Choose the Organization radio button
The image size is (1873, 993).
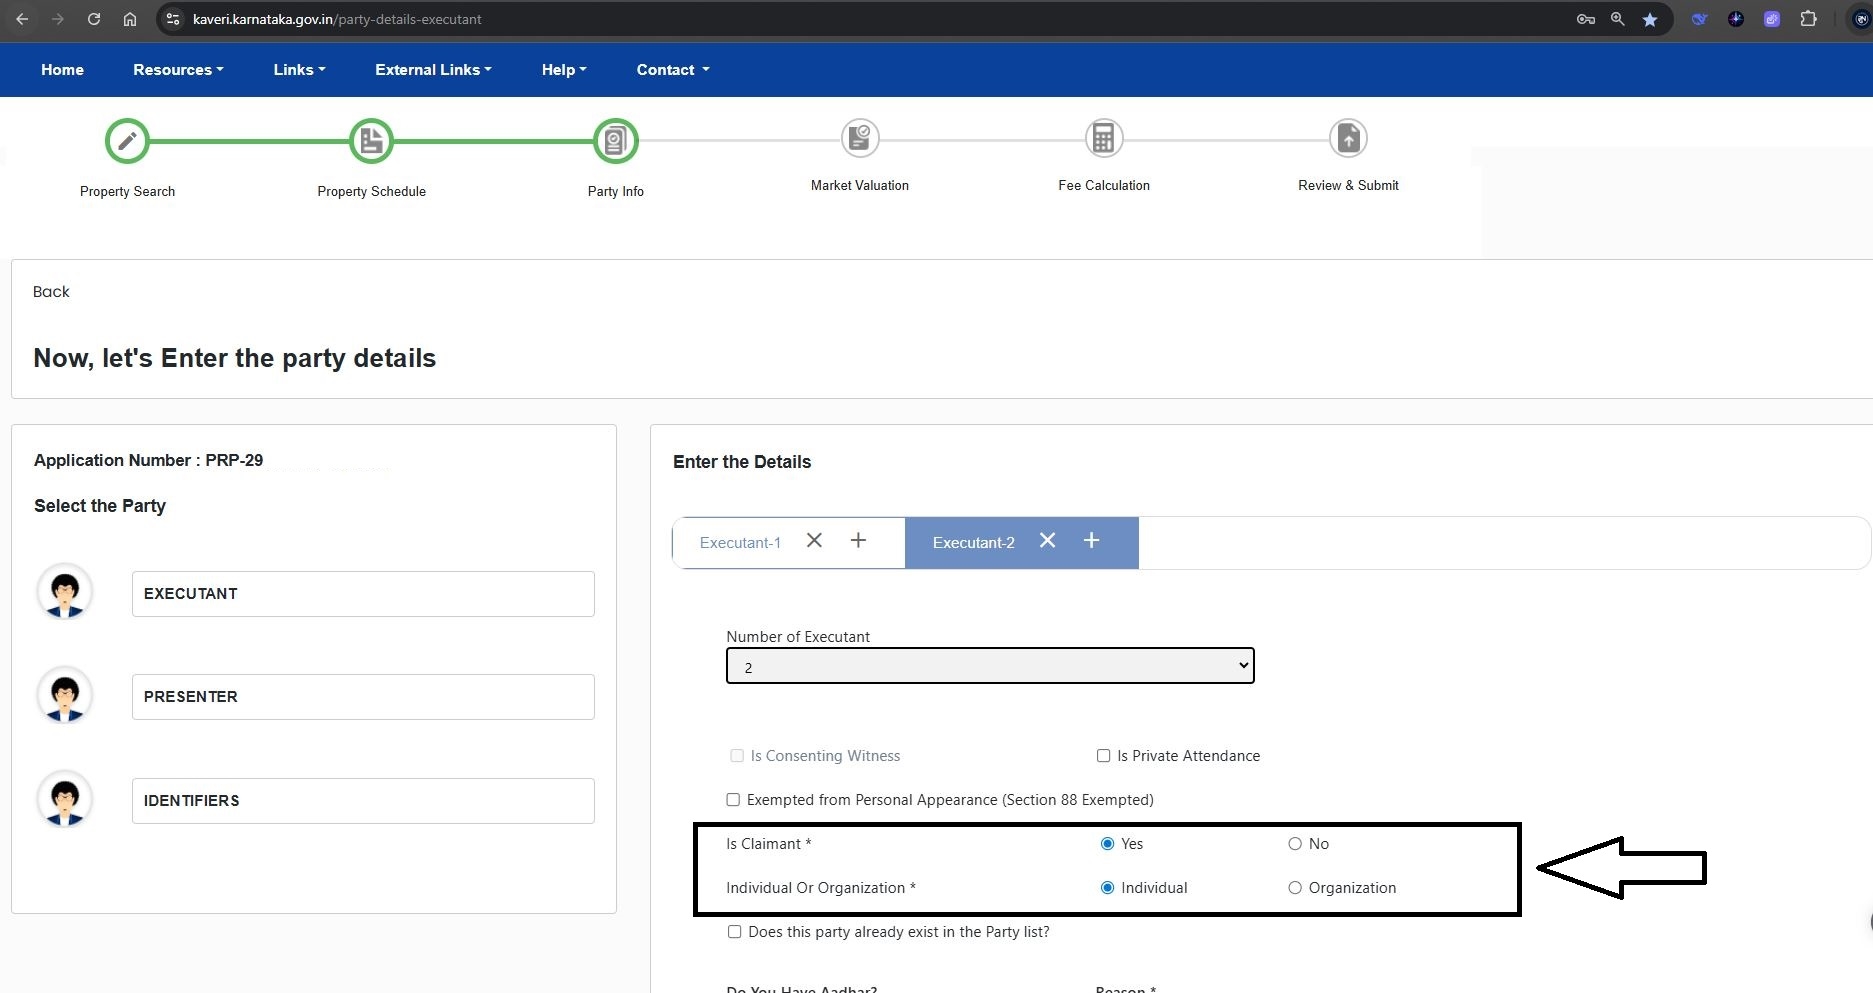tap(1295, 888)
